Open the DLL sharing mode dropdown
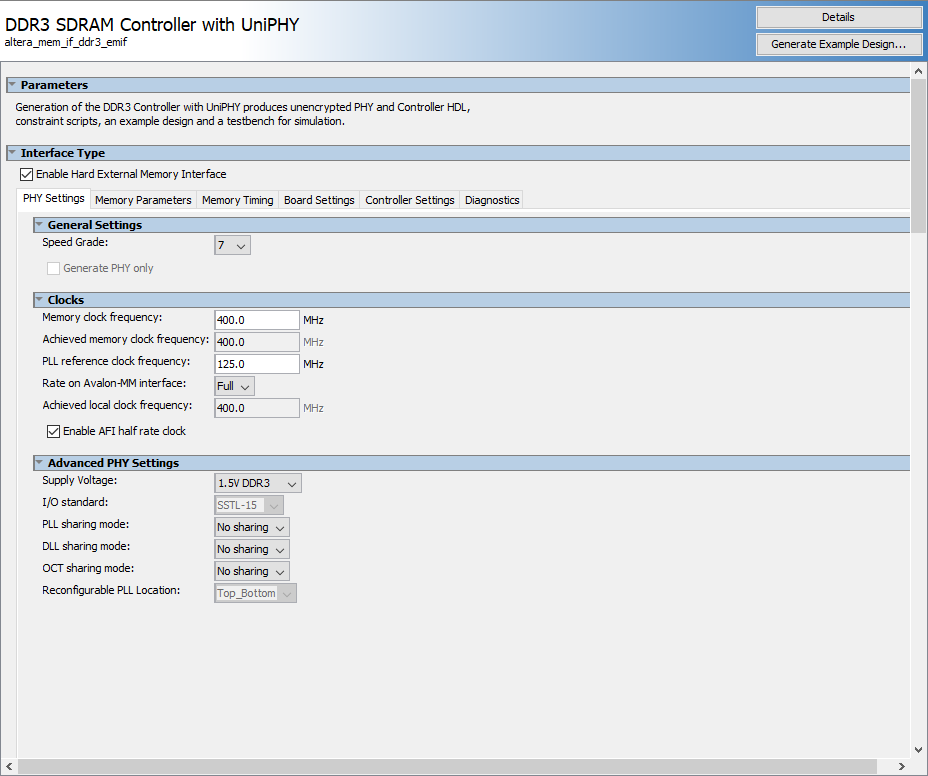The width and height of the screenshot is (928, 776). (252, 549)
